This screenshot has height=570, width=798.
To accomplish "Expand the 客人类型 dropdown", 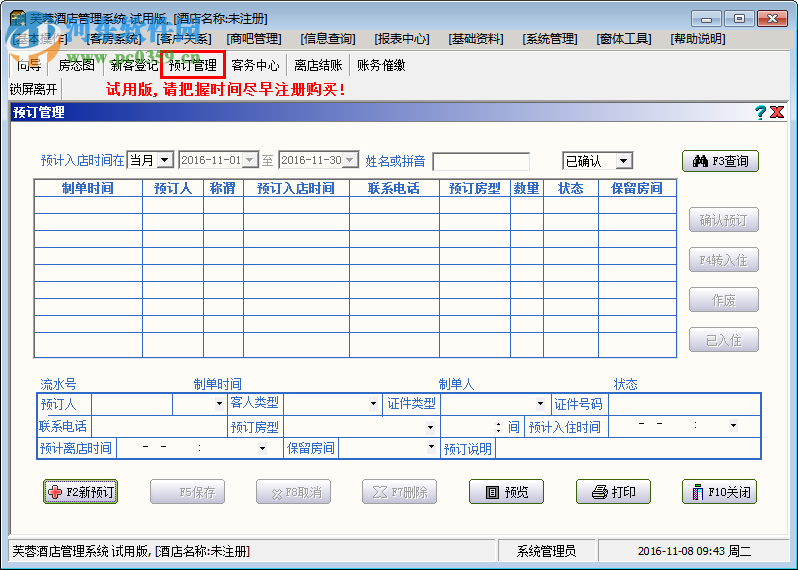I will (374, 404).
